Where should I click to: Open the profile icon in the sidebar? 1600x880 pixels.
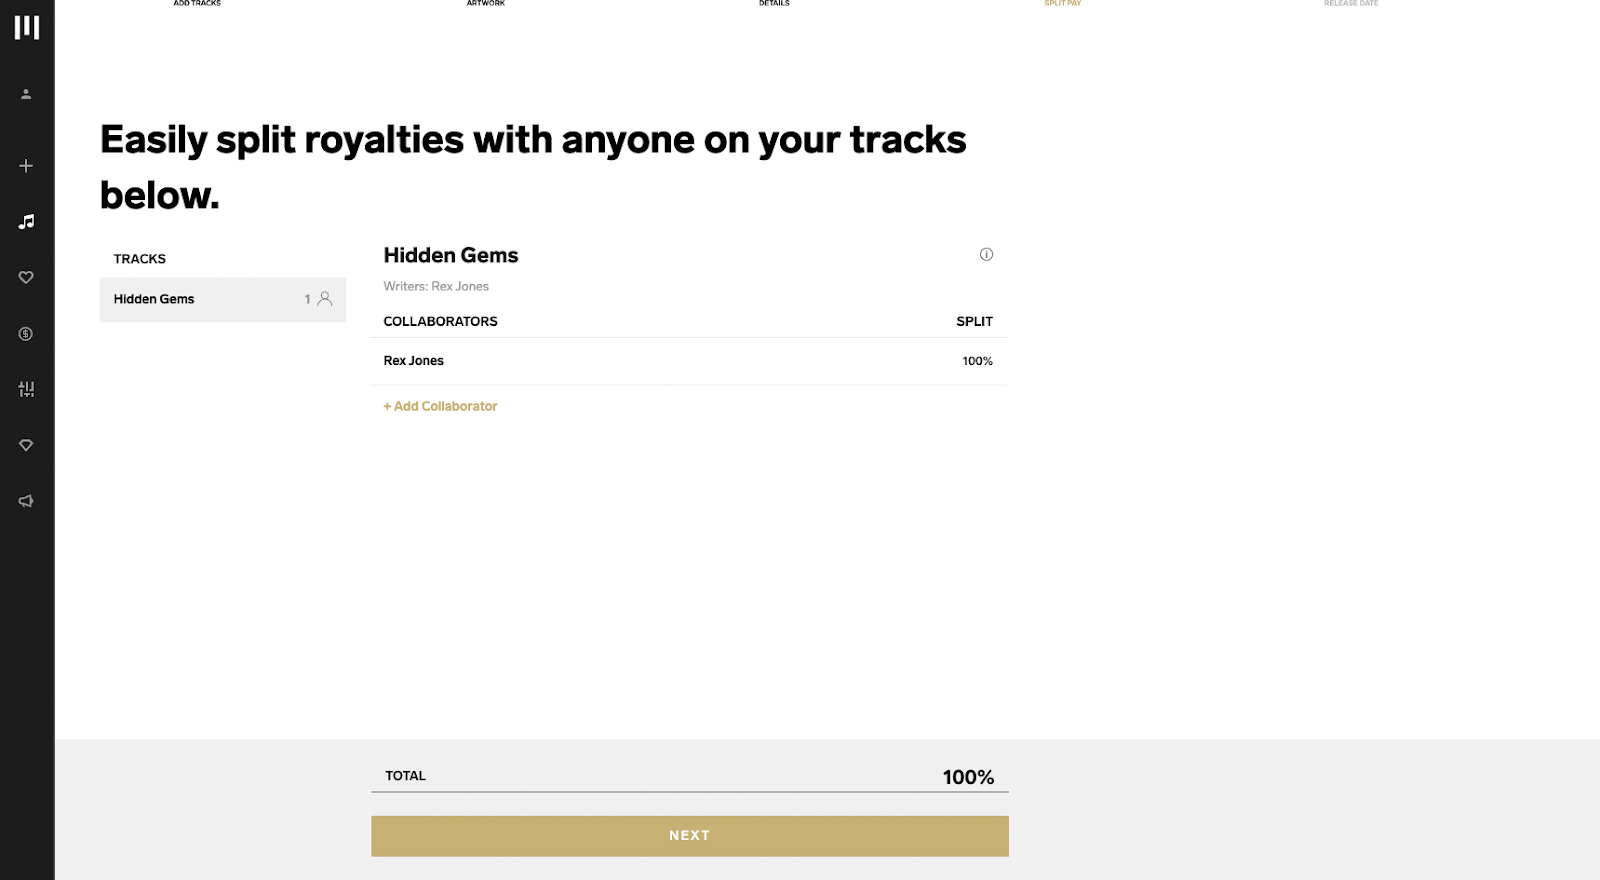(x=26, y=94)
